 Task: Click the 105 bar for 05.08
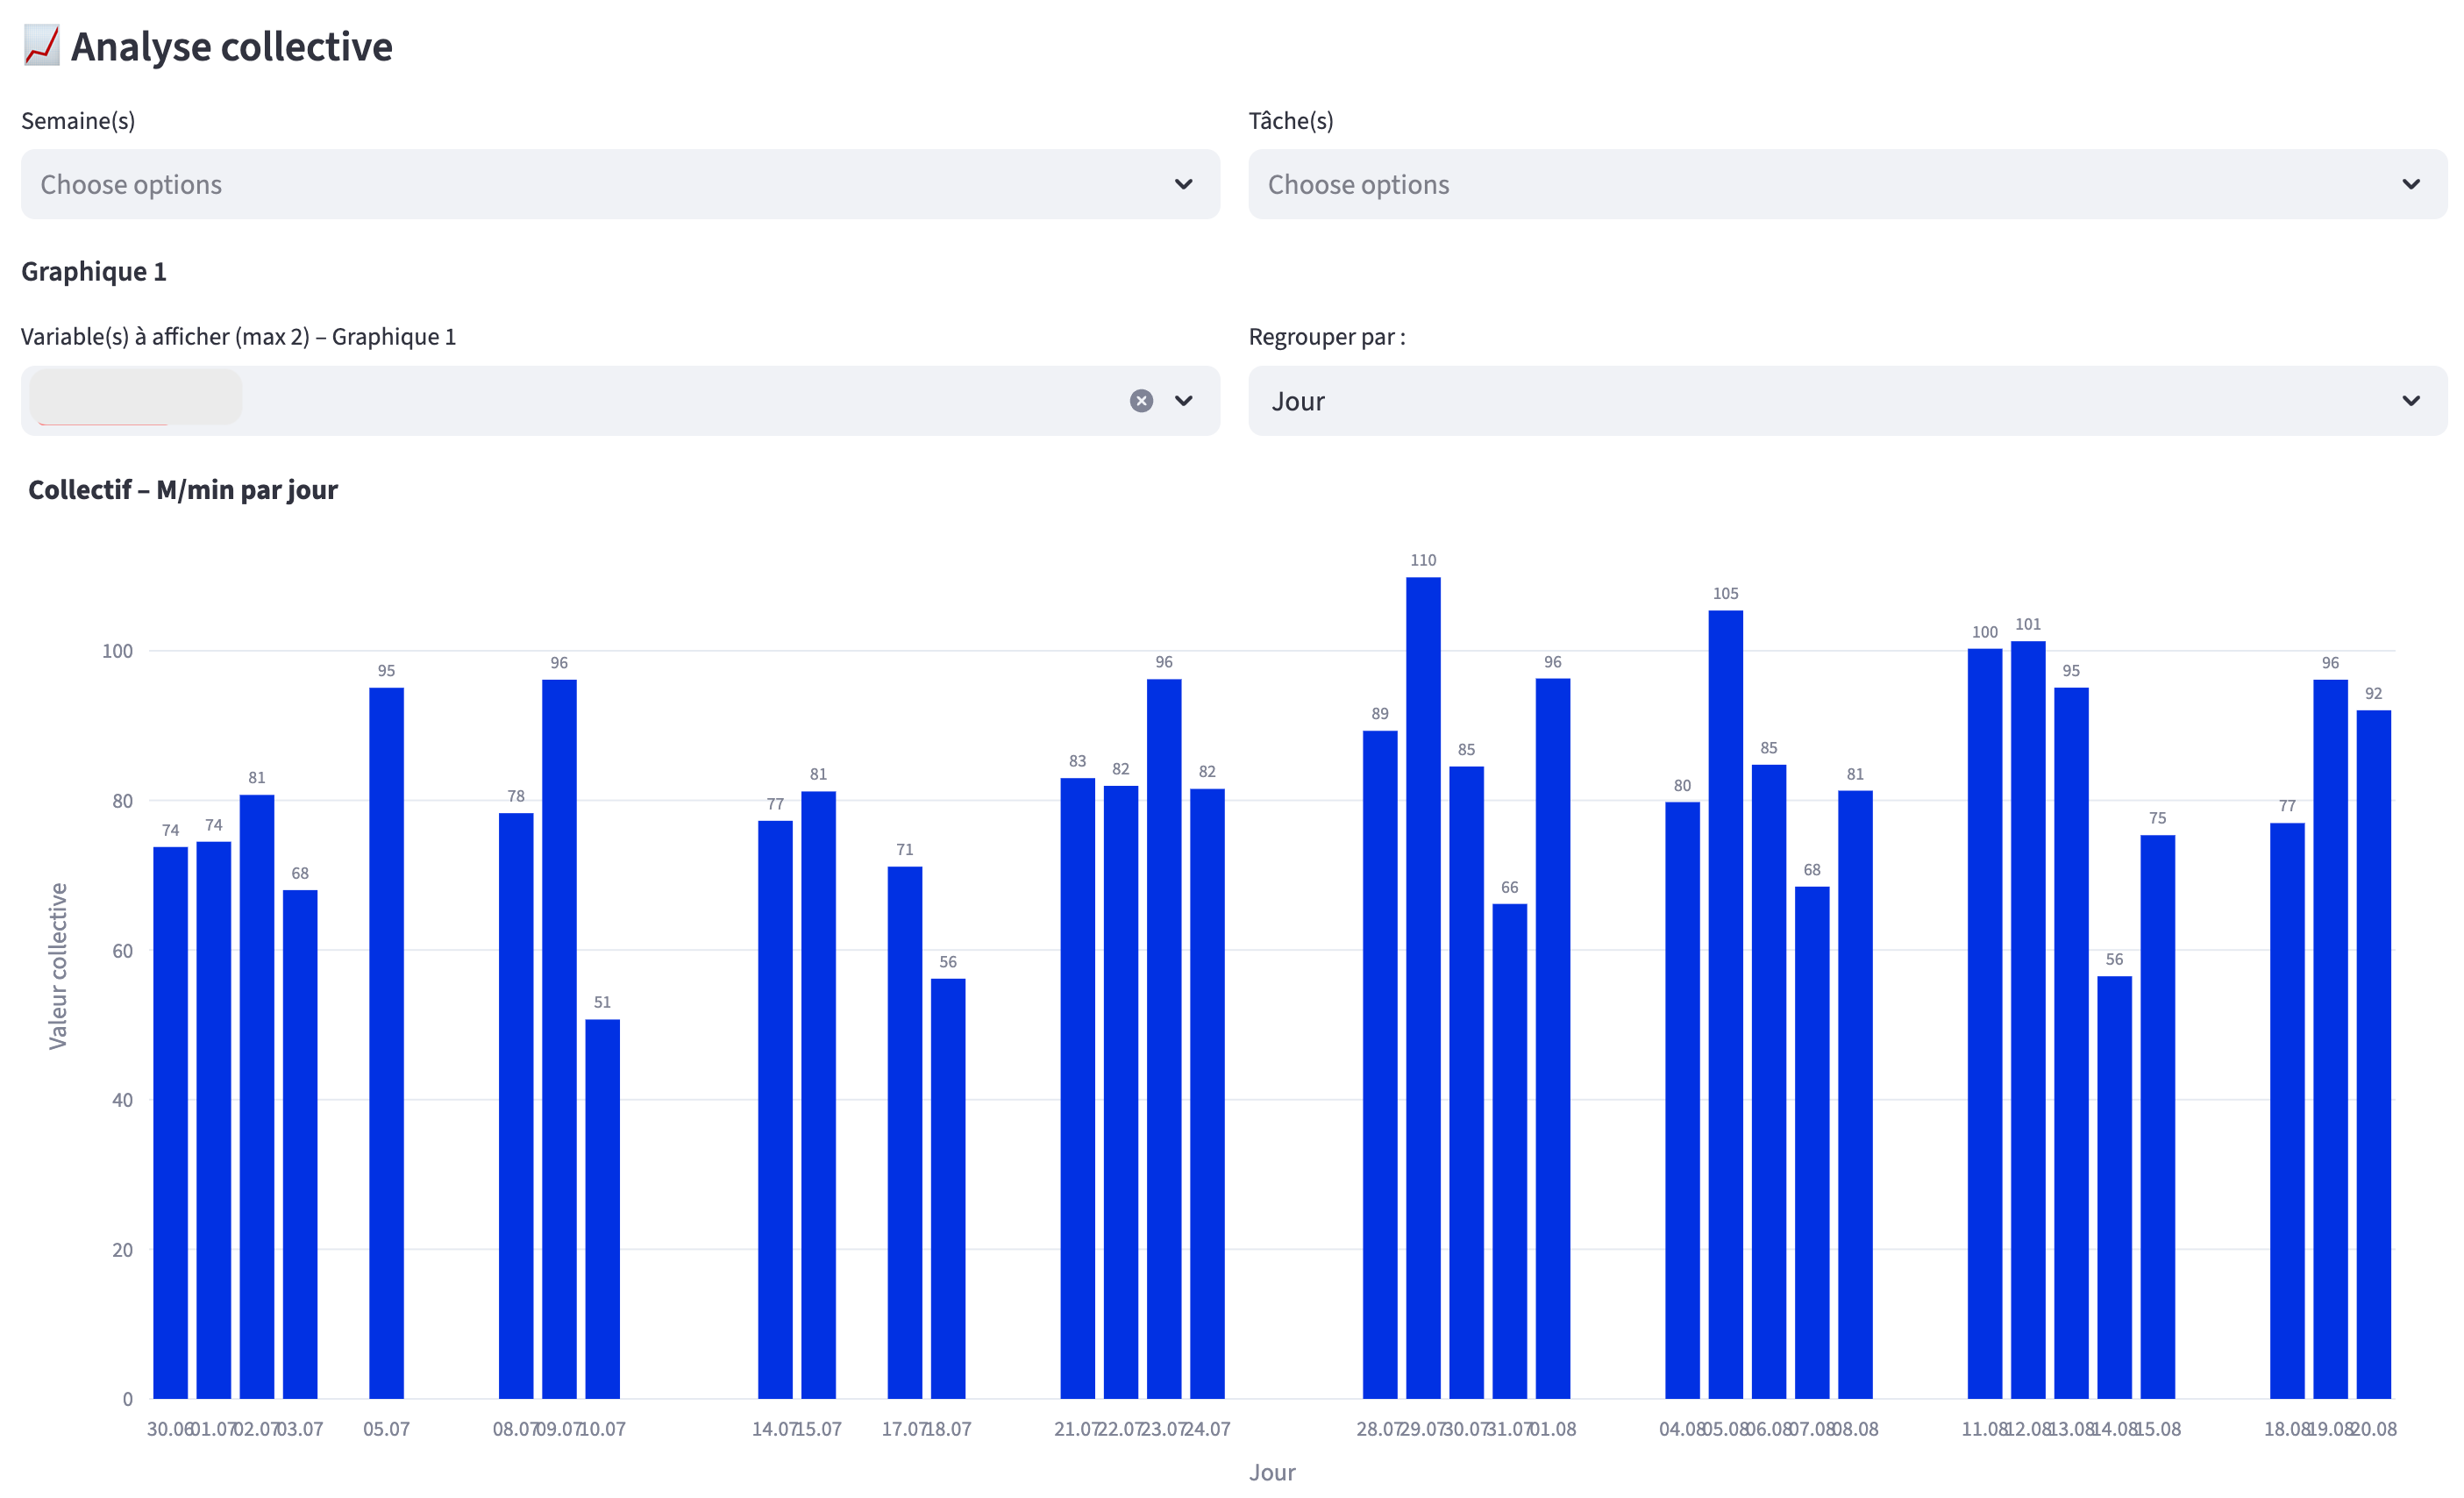click(x=1725, y=1005)
